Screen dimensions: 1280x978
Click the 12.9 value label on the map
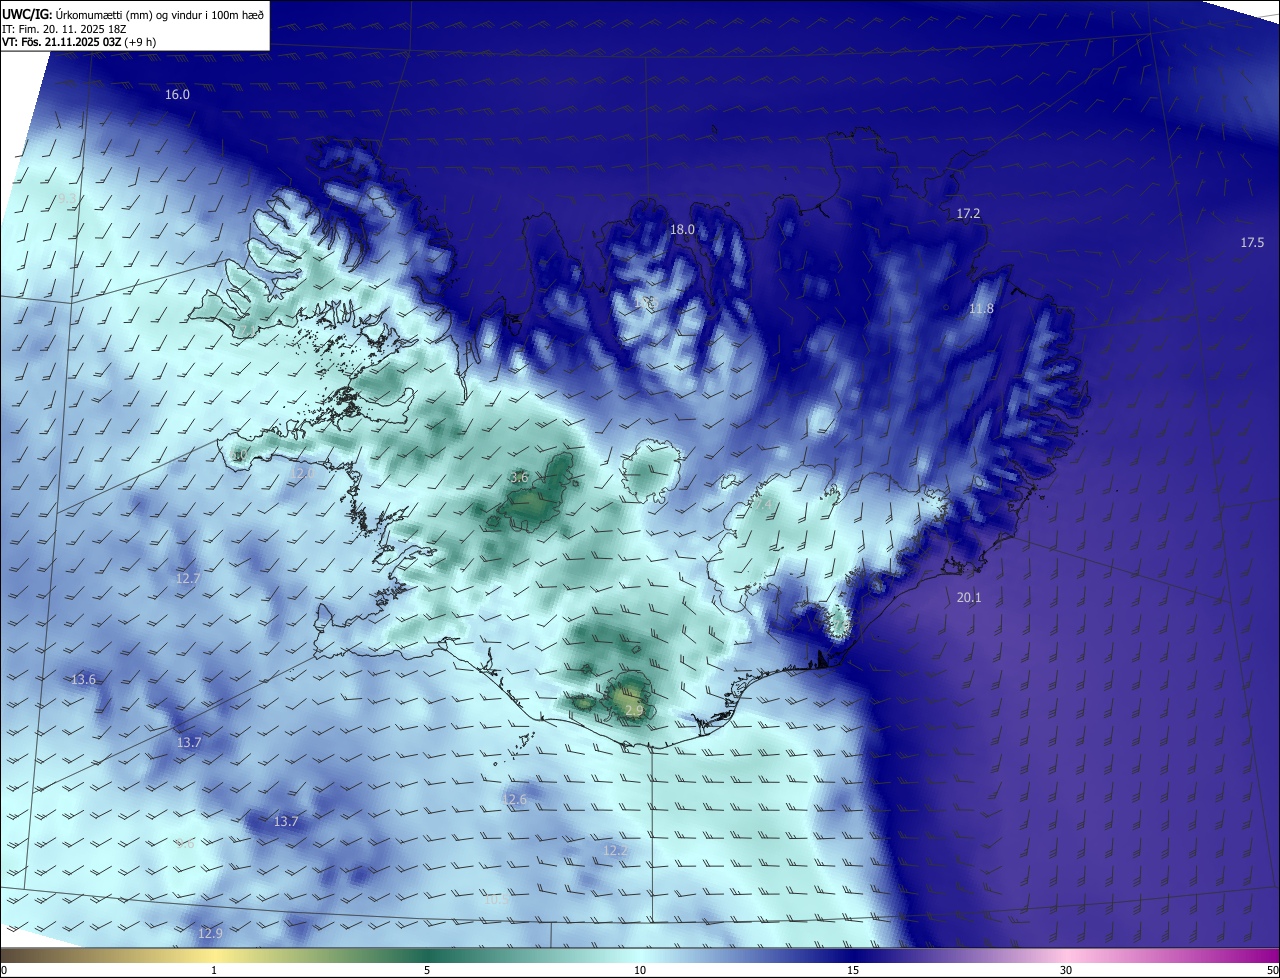[x=210, y=933]
